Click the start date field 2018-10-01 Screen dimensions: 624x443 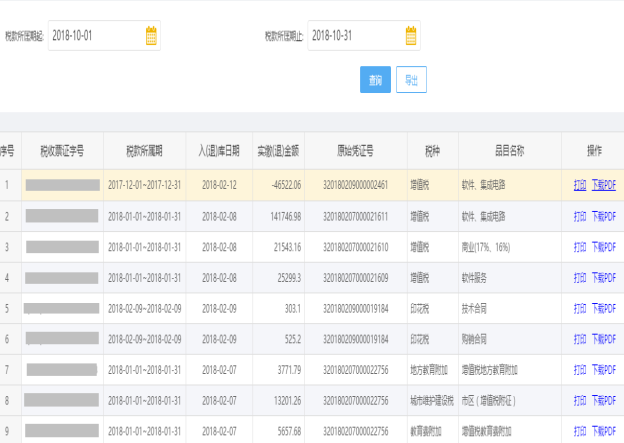(x=95, y=36)
